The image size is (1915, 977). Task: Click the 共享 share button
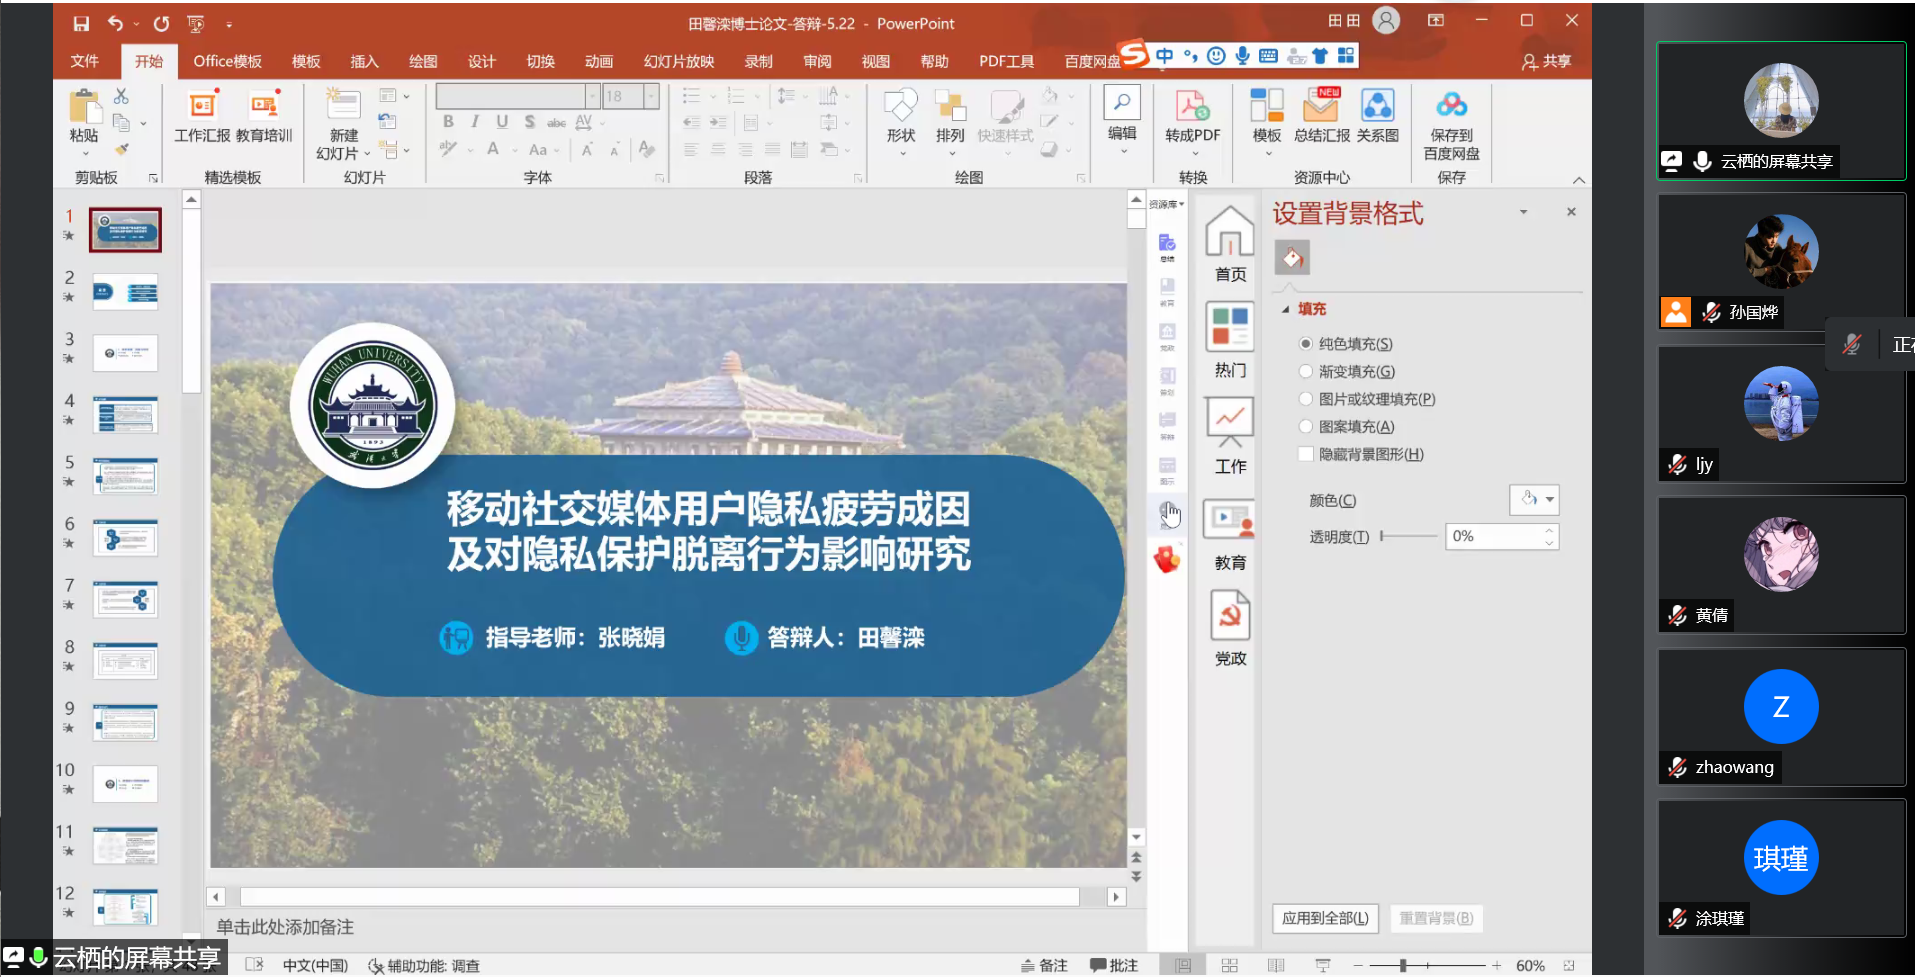click(1546, 62)
